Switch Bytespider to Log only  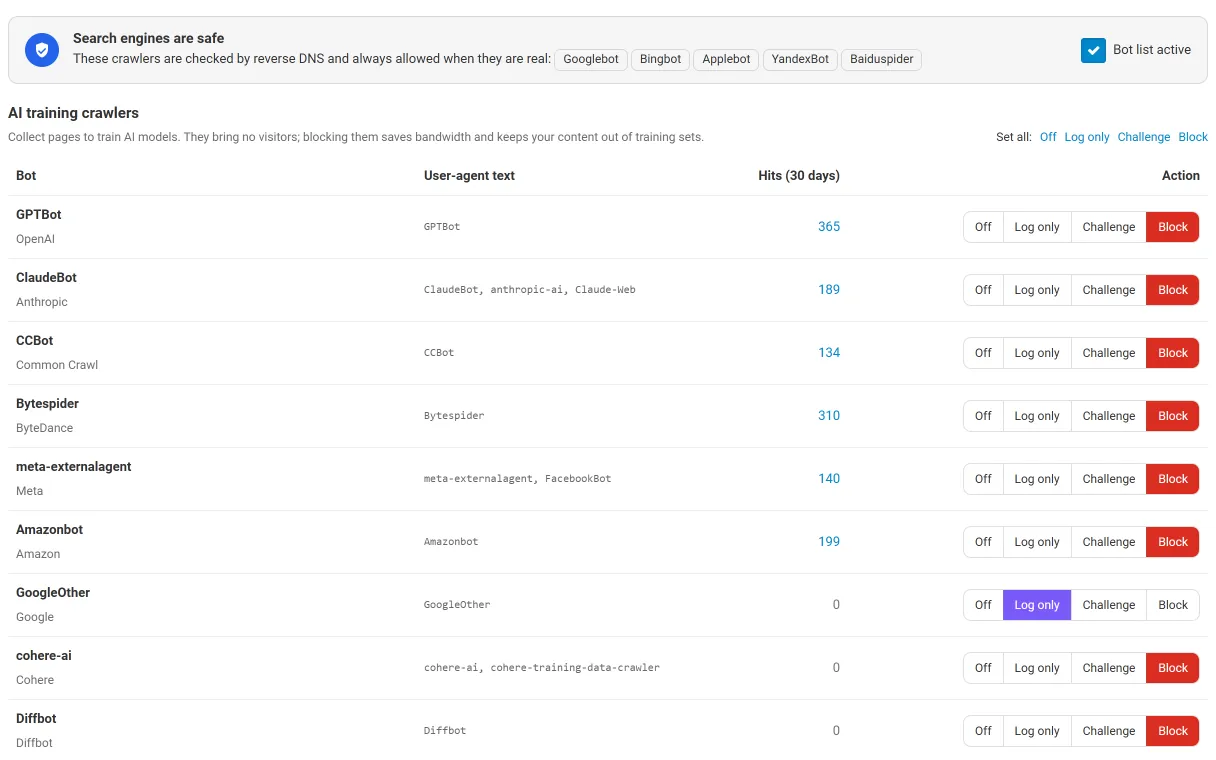(x=1037, y=416)
